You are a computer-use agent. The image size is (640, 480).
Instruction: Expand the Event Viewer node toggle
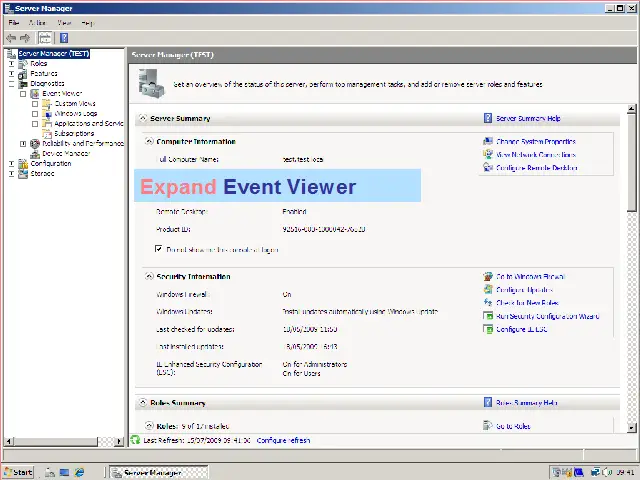point(23,94)
